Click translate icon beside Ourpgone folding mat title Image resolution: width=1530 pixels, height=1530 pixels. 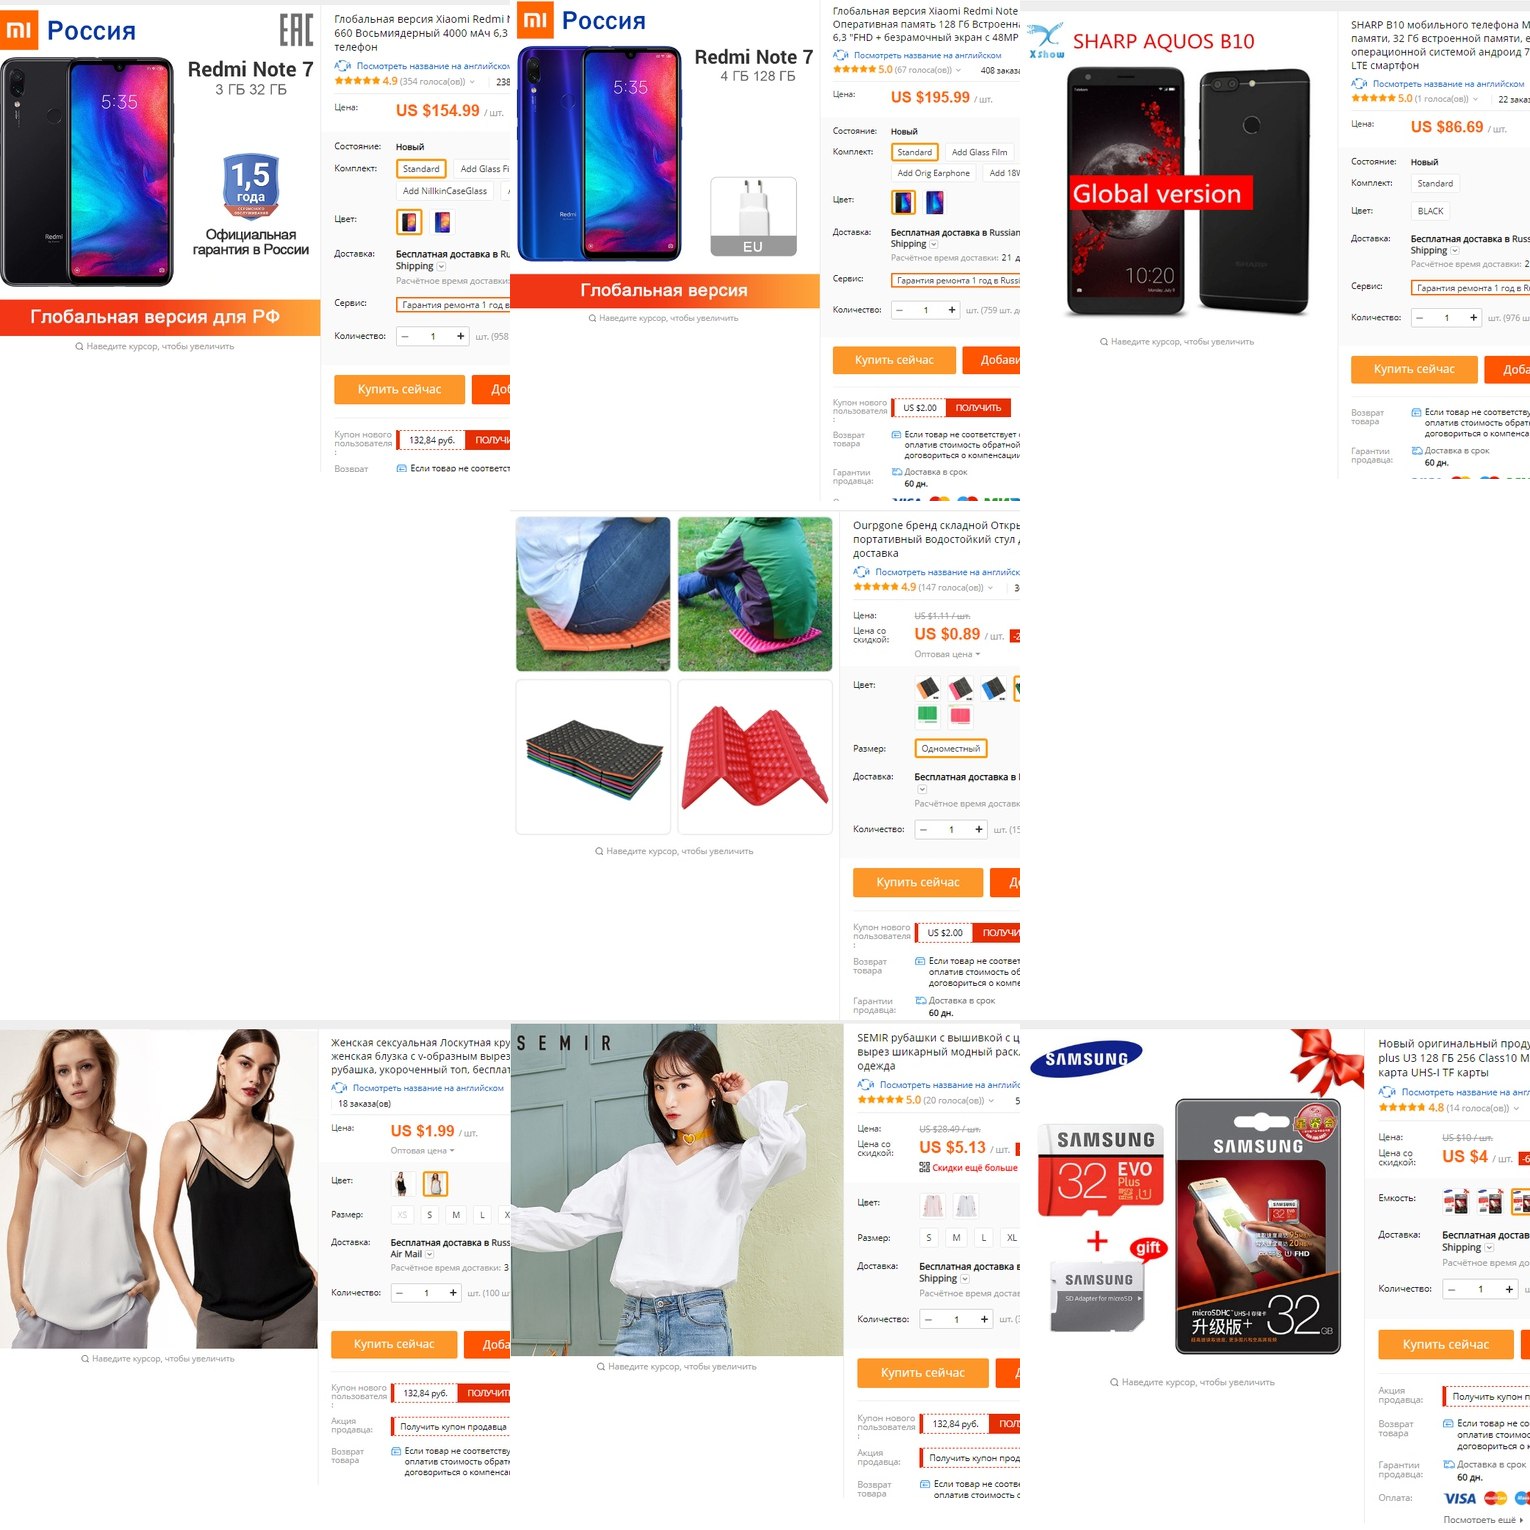tap(861, 572)
